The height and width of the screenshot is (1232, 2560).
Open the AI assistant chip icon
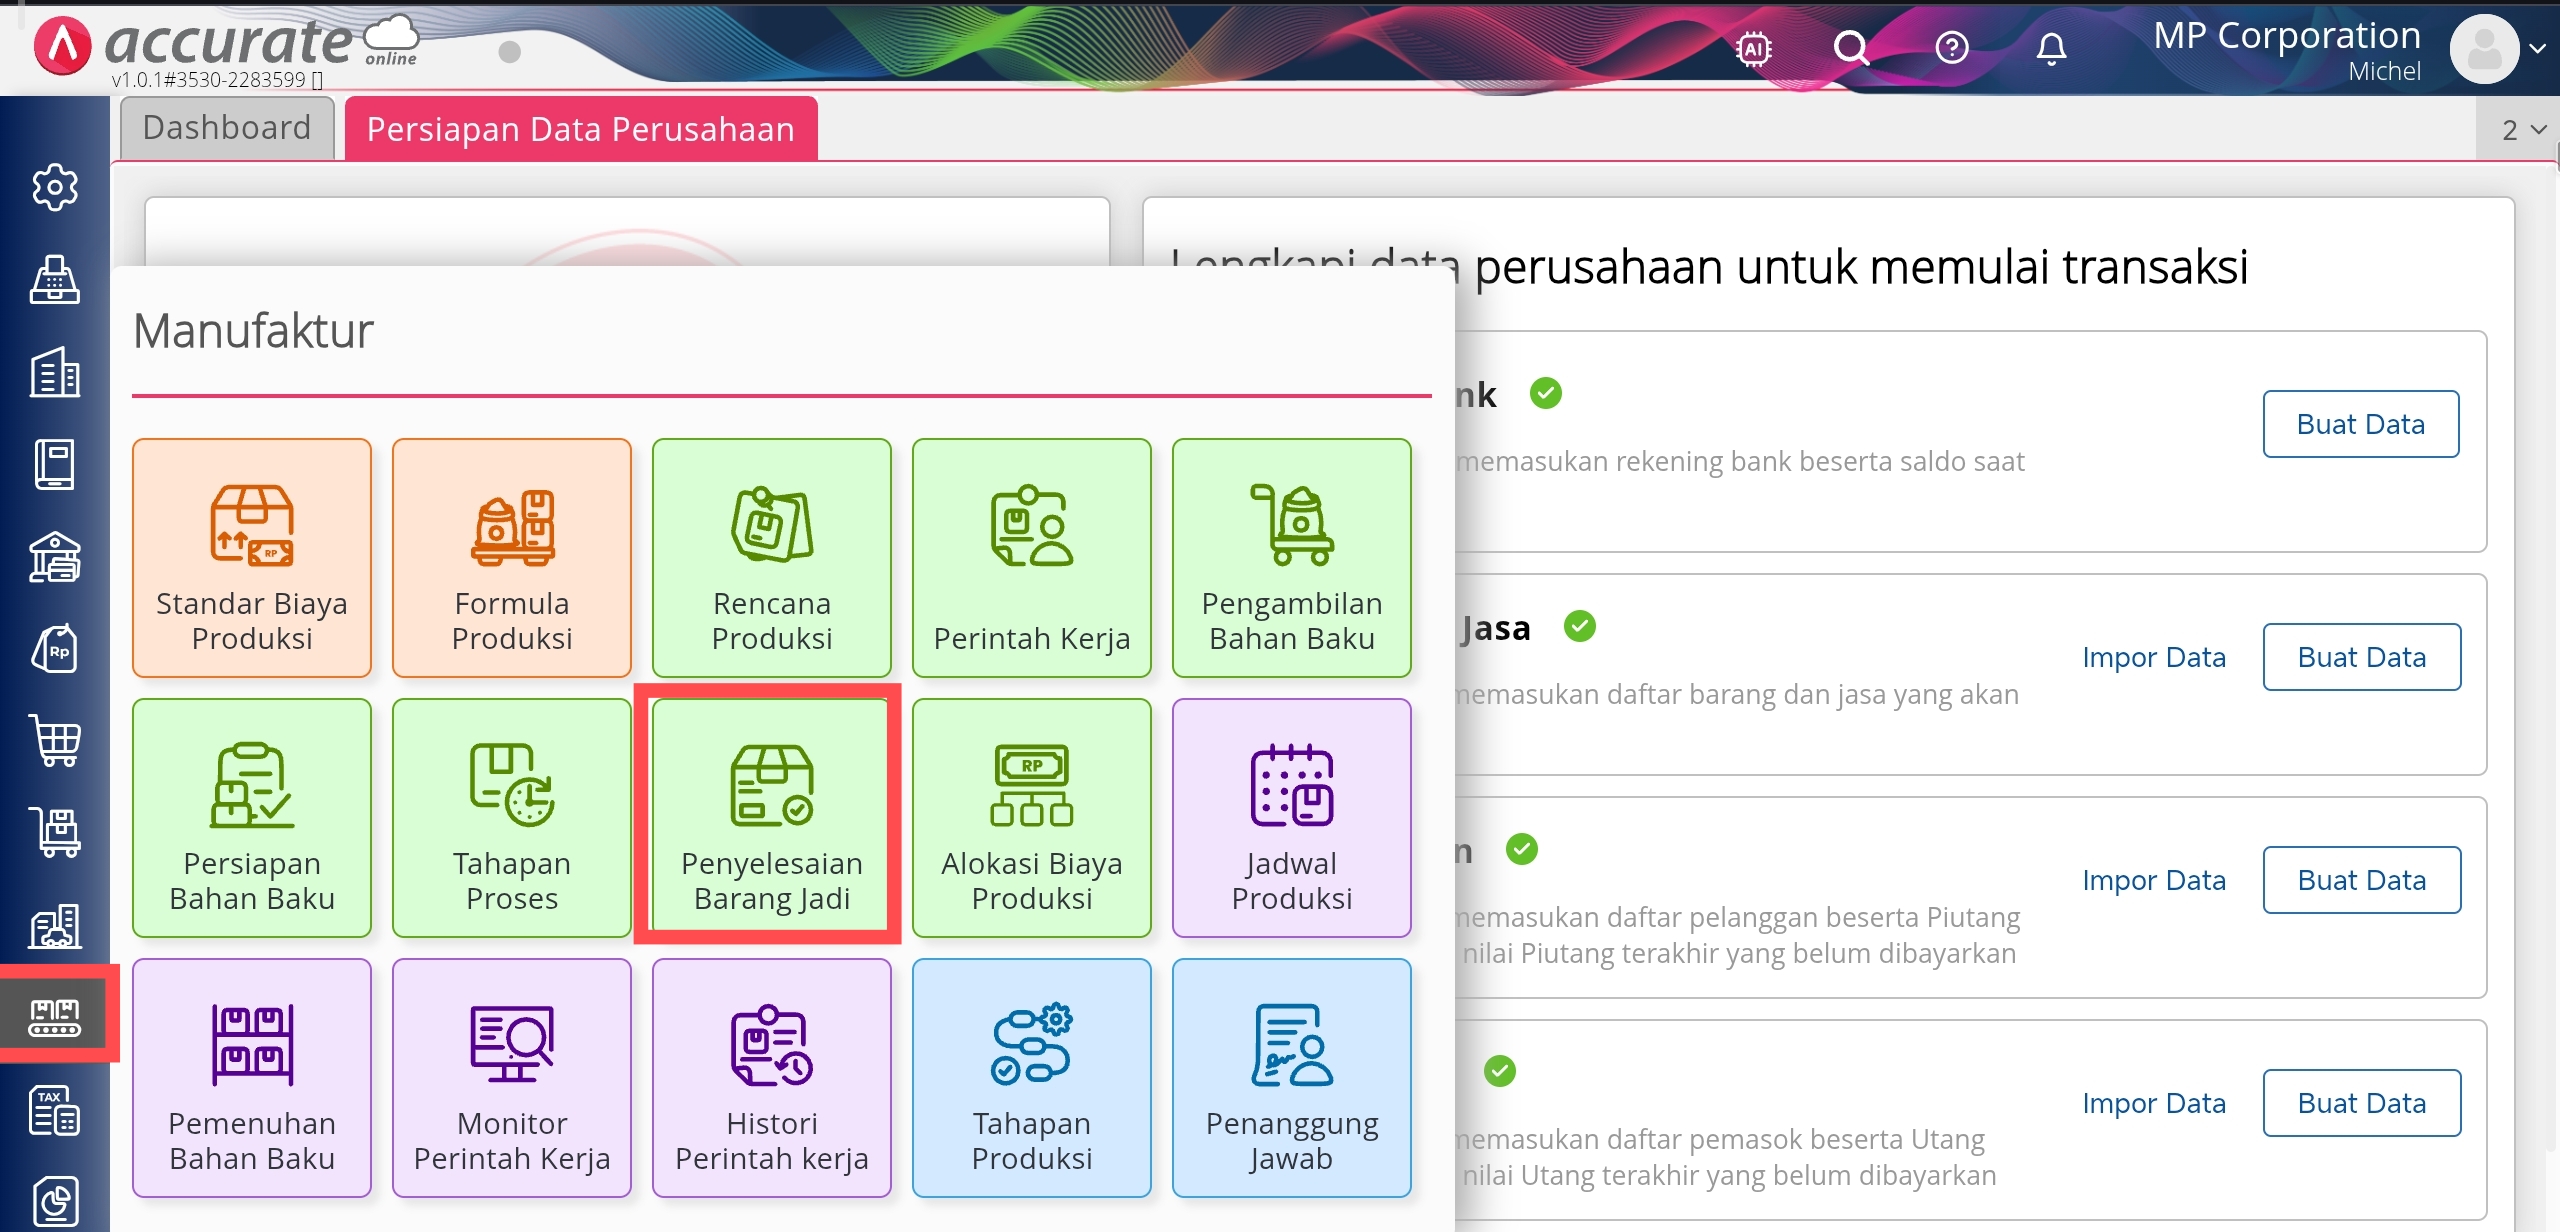[1754, 48]
